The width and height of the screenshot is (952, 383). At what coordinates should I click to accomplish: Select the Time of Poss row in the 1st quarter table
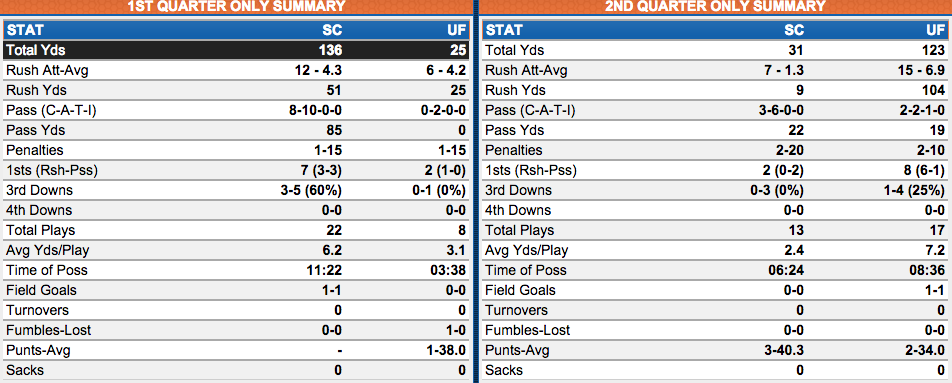[x=236, y=270]
